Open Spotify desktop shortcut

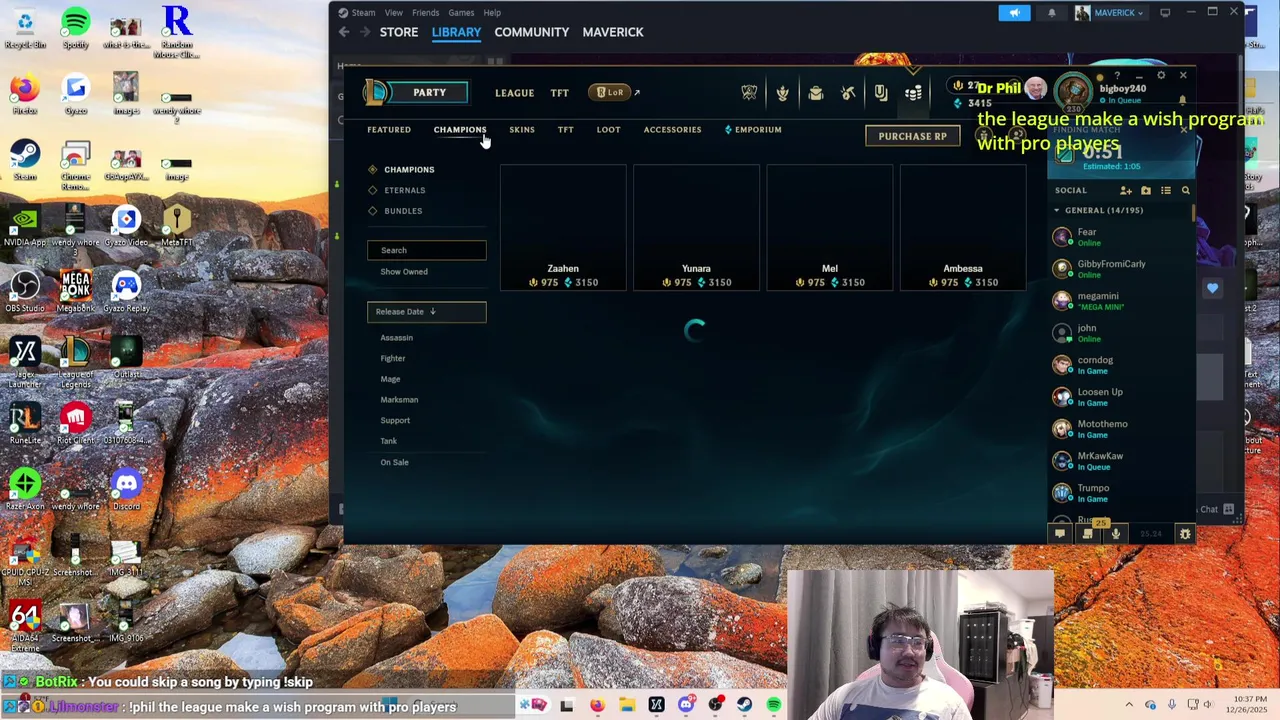(x=75, y=28)
